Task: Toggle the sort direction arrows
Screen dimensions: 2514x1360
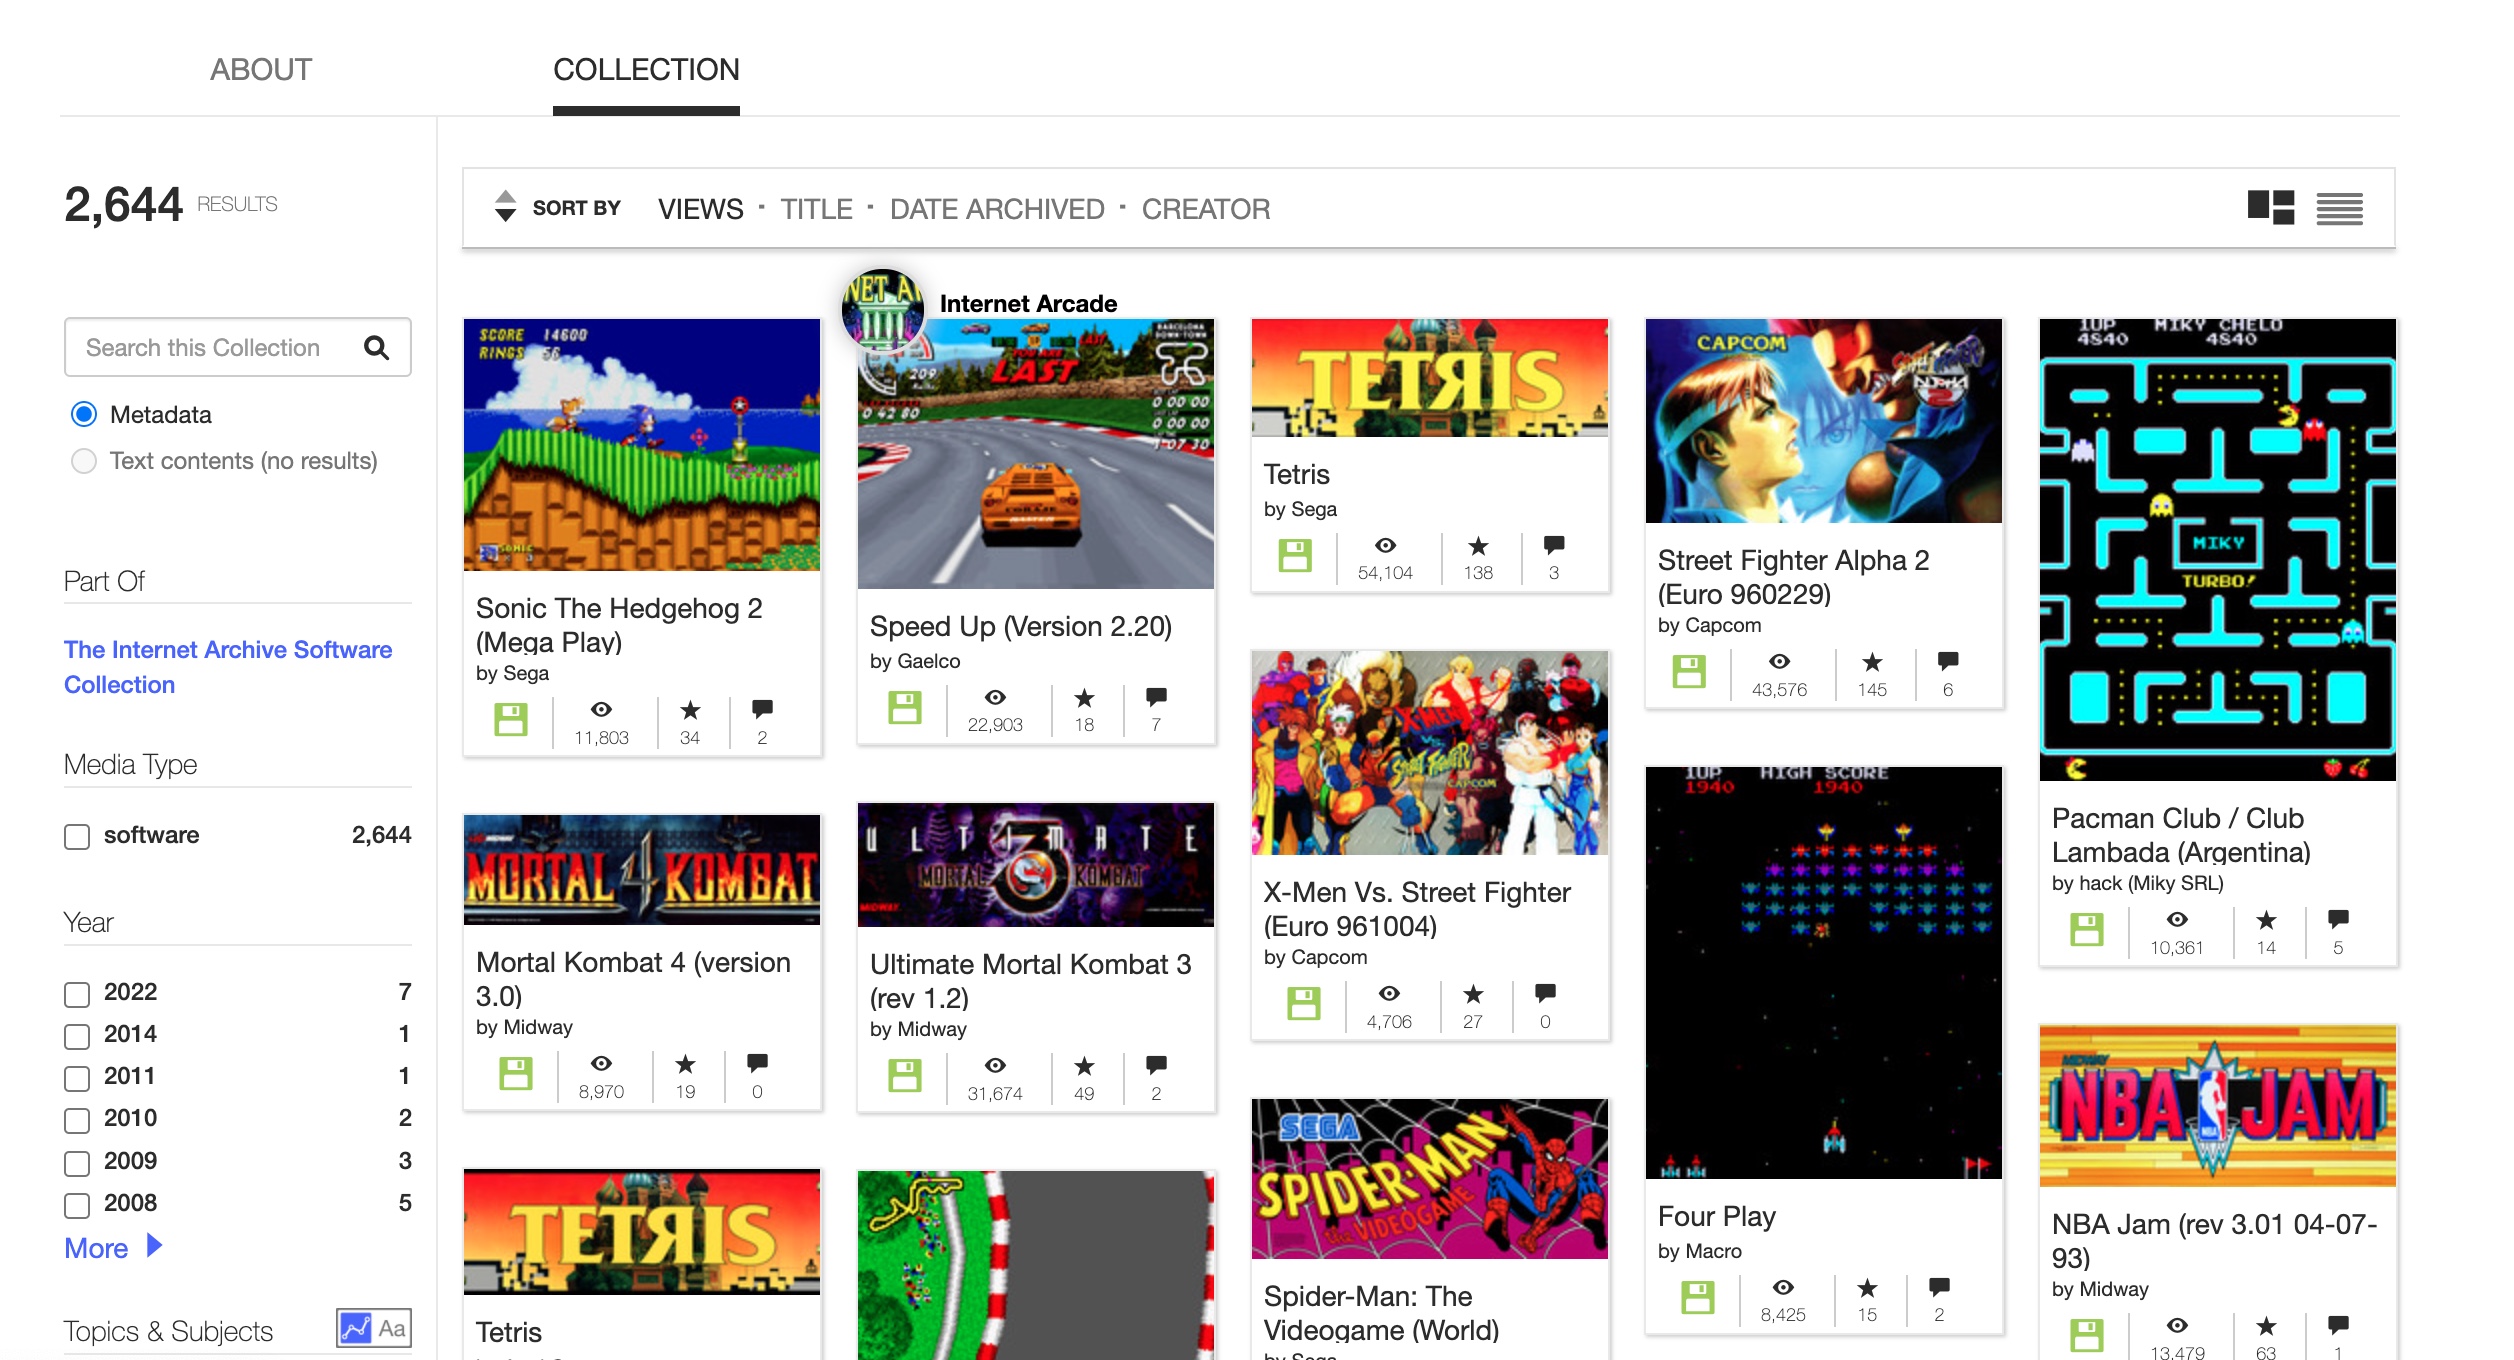Action: 505,206
